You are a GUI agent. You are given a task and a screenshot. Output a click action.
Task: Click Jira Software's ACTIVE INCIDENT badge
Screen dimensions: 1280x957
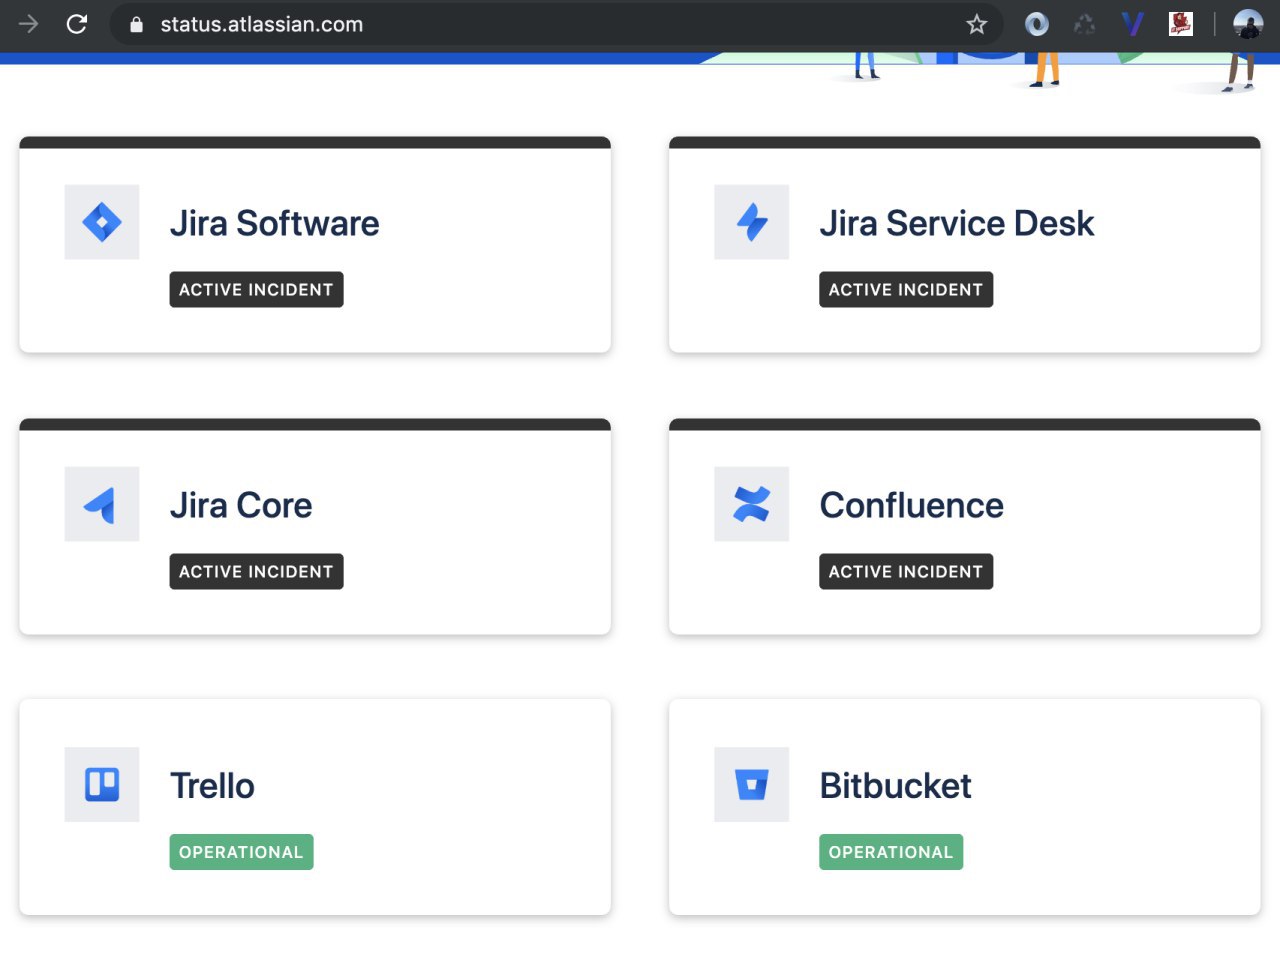pyautogui.click(x=256, y=290)
